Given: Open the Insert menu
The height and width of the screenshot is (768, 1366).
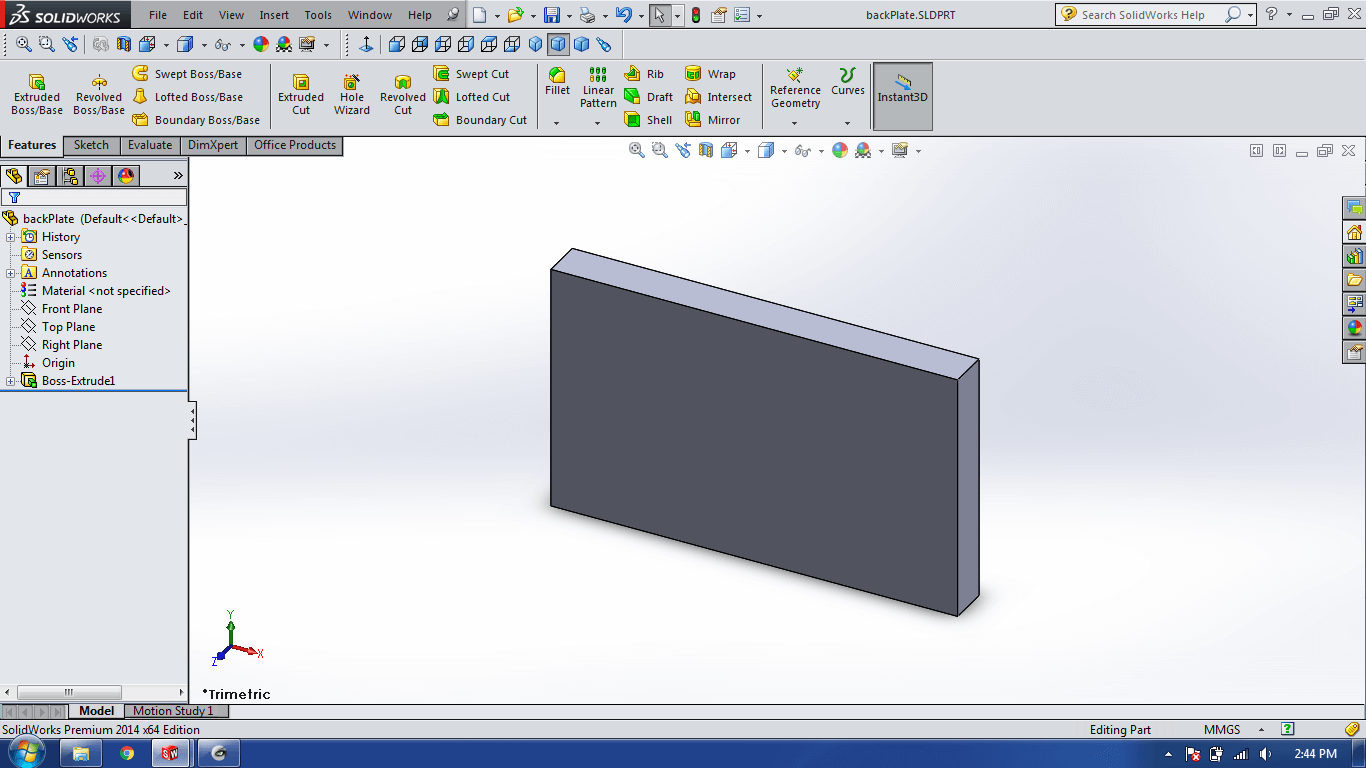Looking at the screenshot, I should click(x=274, y=15).
